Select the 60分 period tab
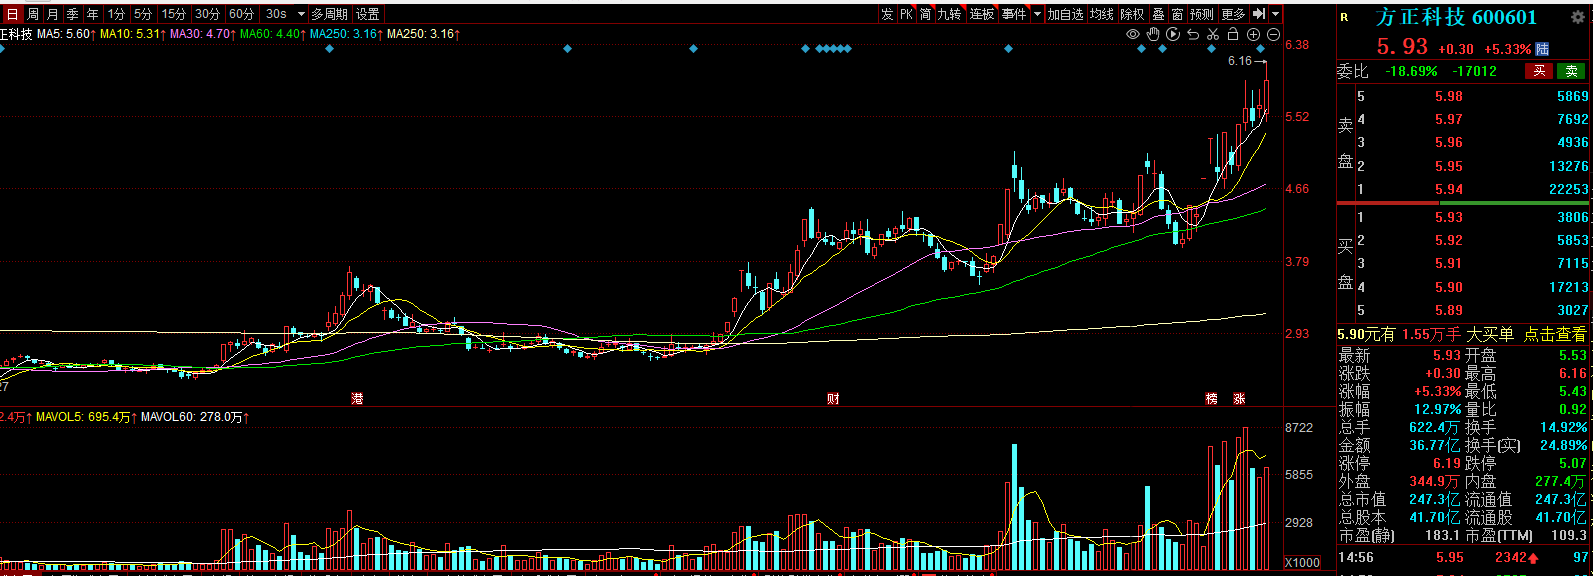 coord(241,14)
